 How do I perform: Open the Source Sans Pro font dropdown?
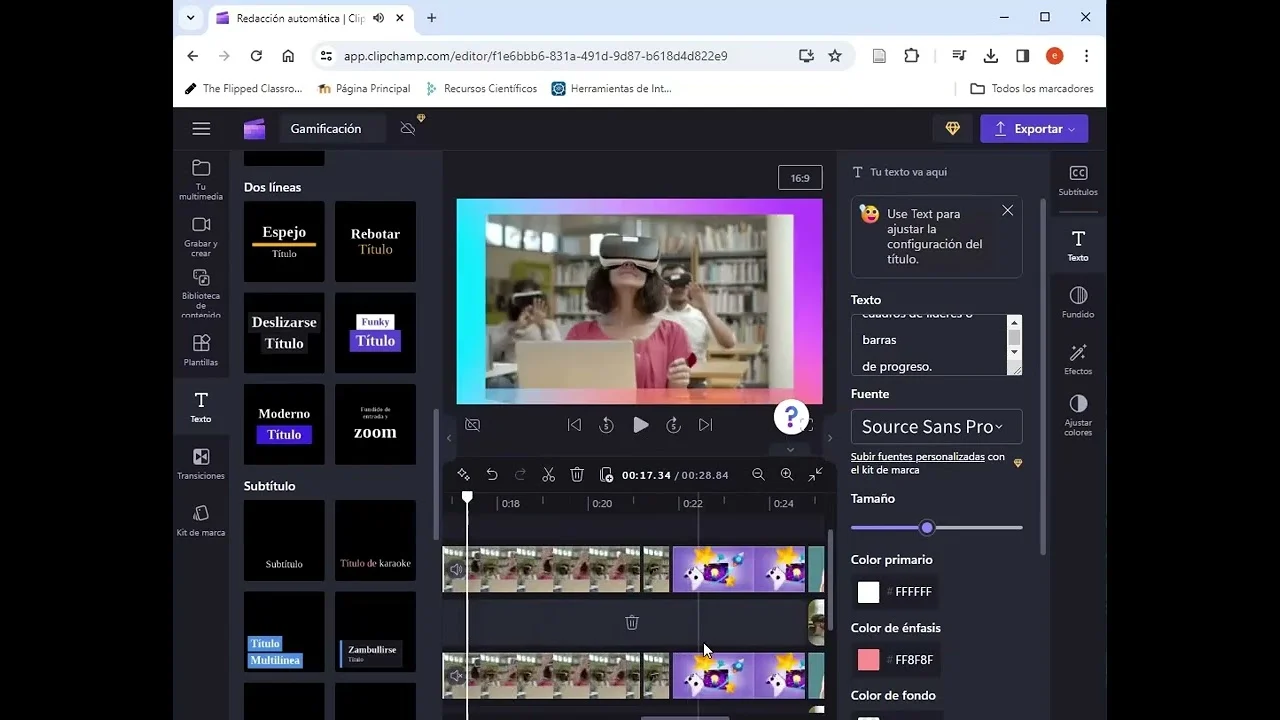(936, 426)
